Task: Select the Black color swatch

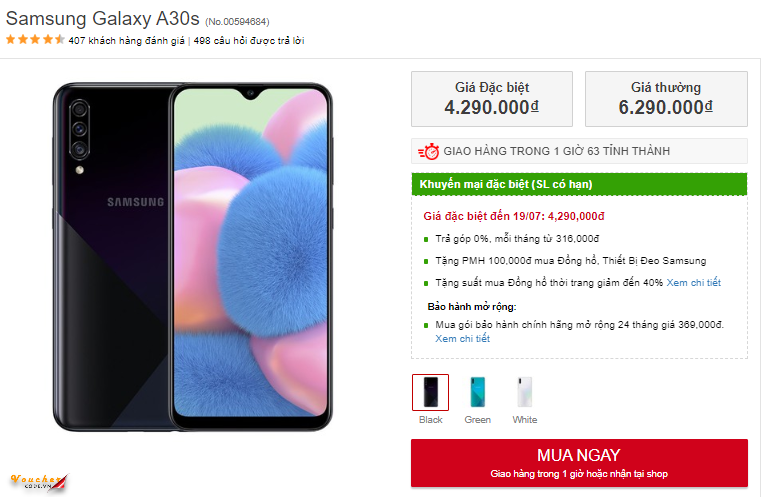Action: pyautogui.click(x=431, y=392)
